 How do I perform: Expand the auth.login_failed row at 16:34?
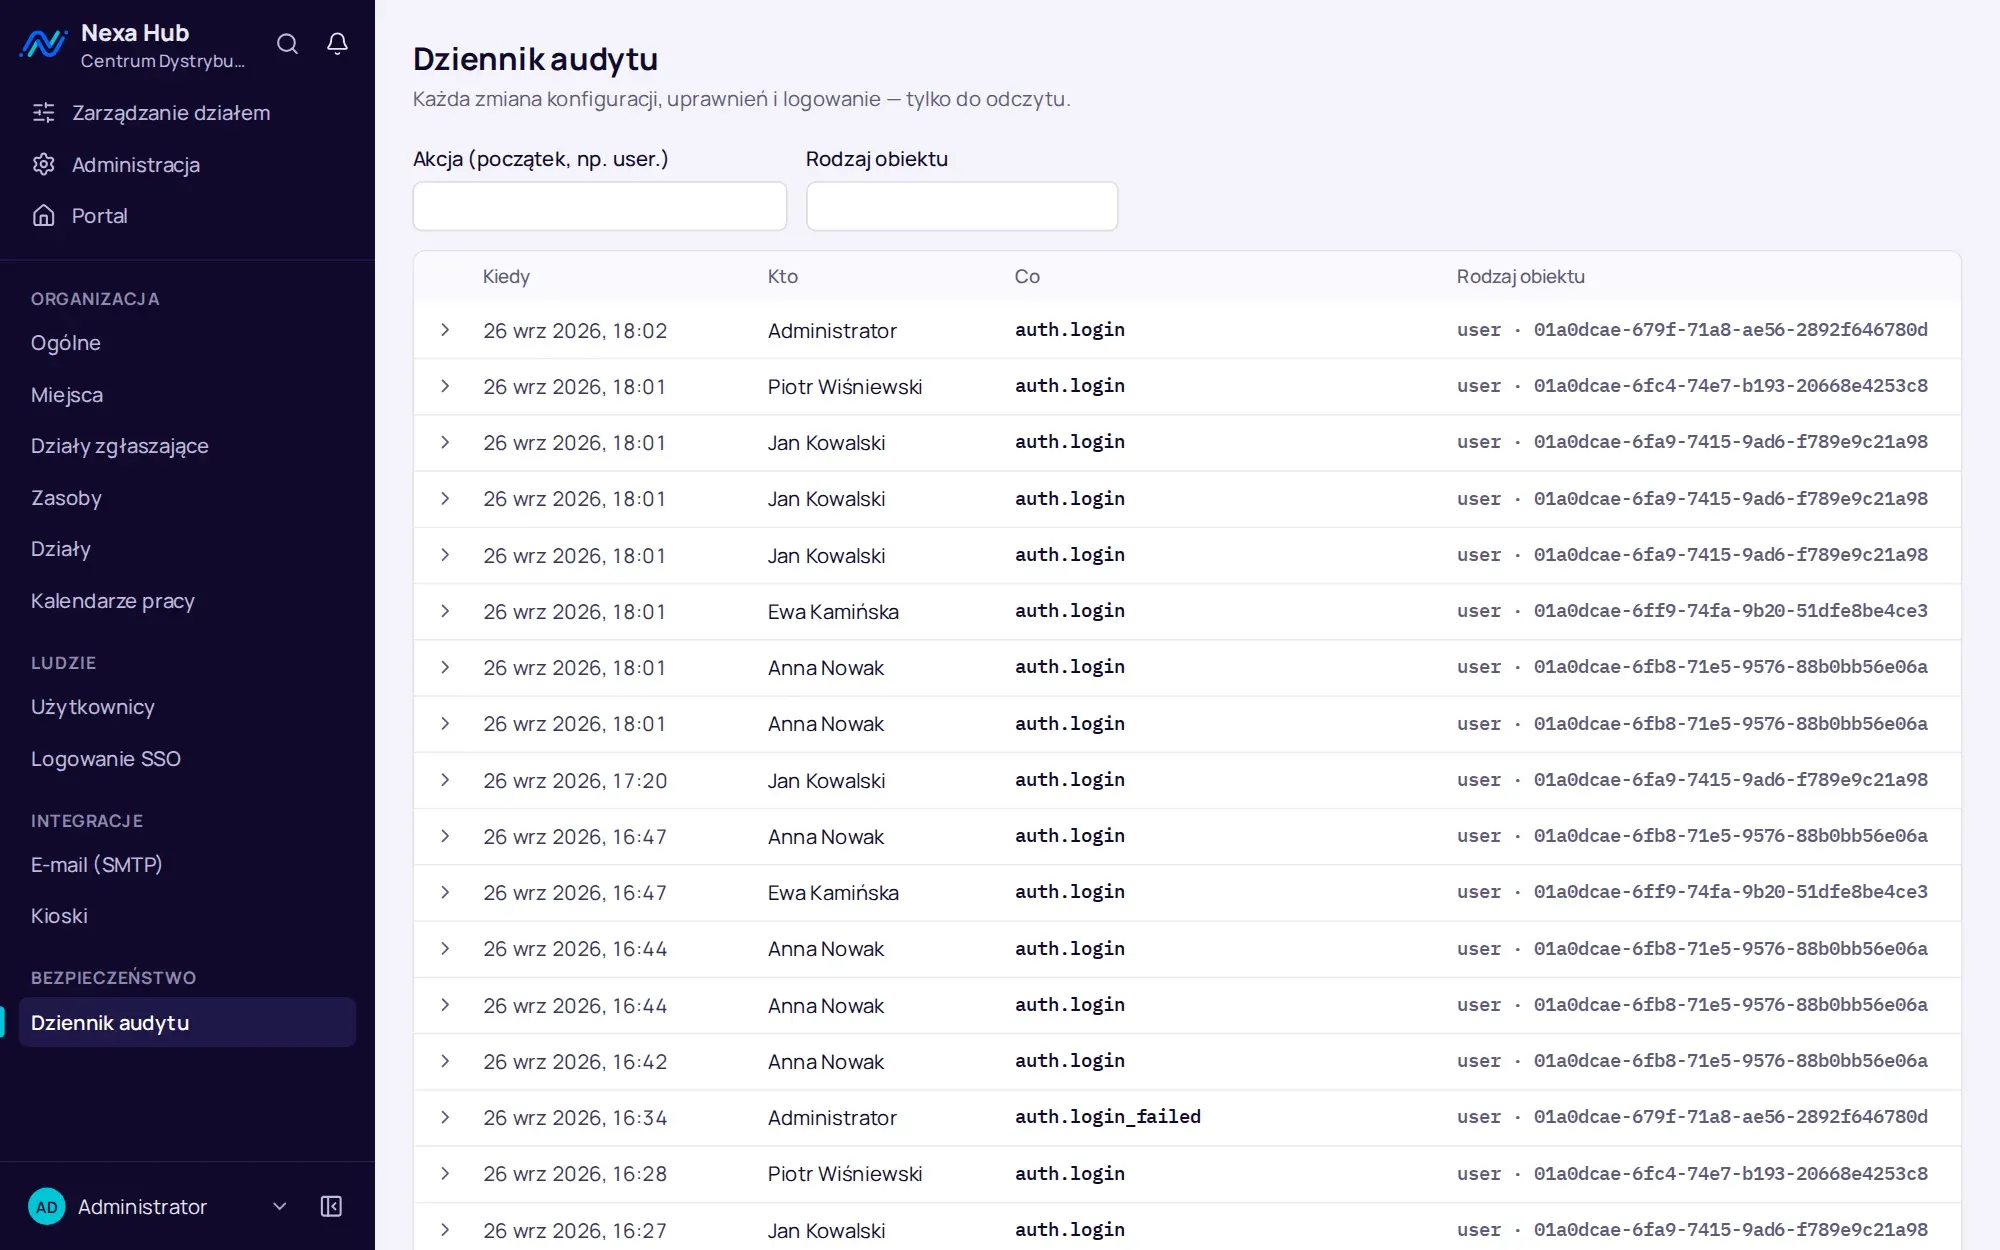point(445,1117)
